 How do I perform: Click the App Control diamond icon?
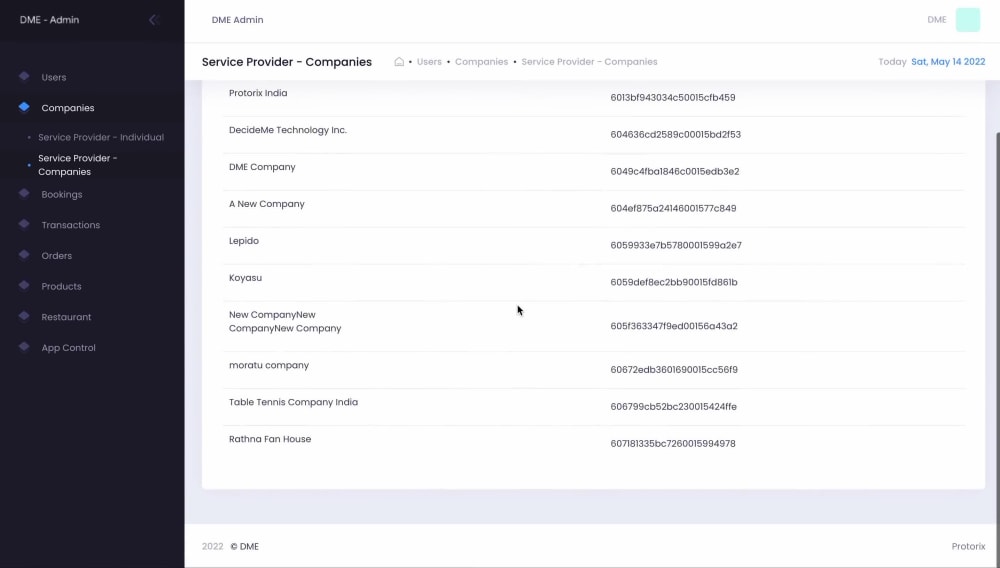click(24, 347)
